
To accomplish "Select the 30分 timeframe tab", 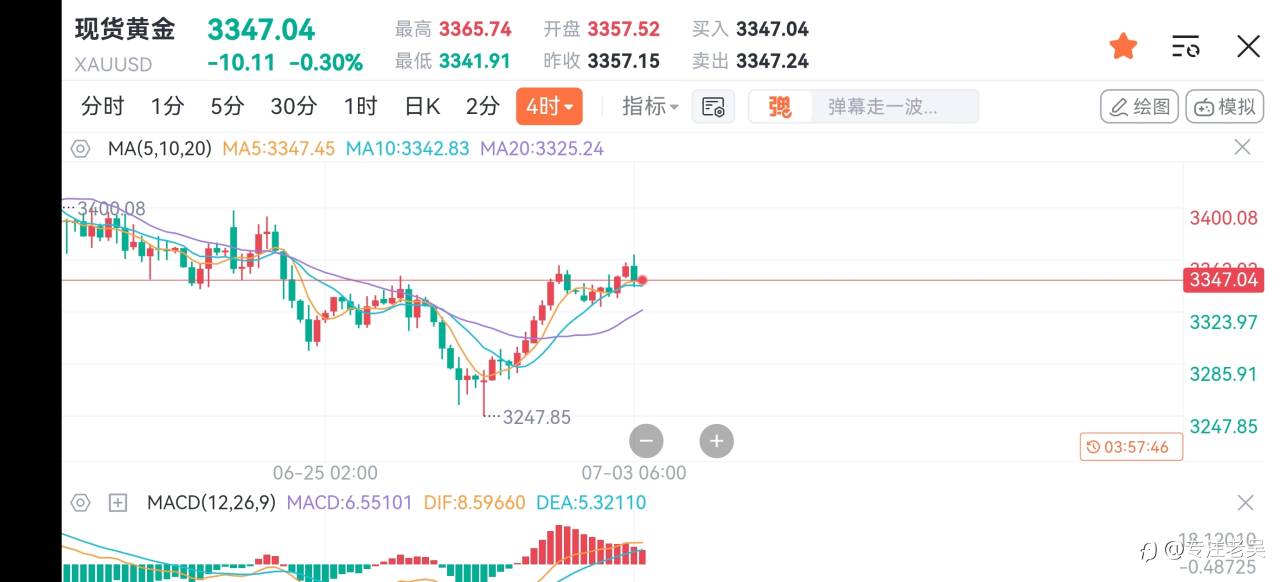I will [x=293, y=107].
